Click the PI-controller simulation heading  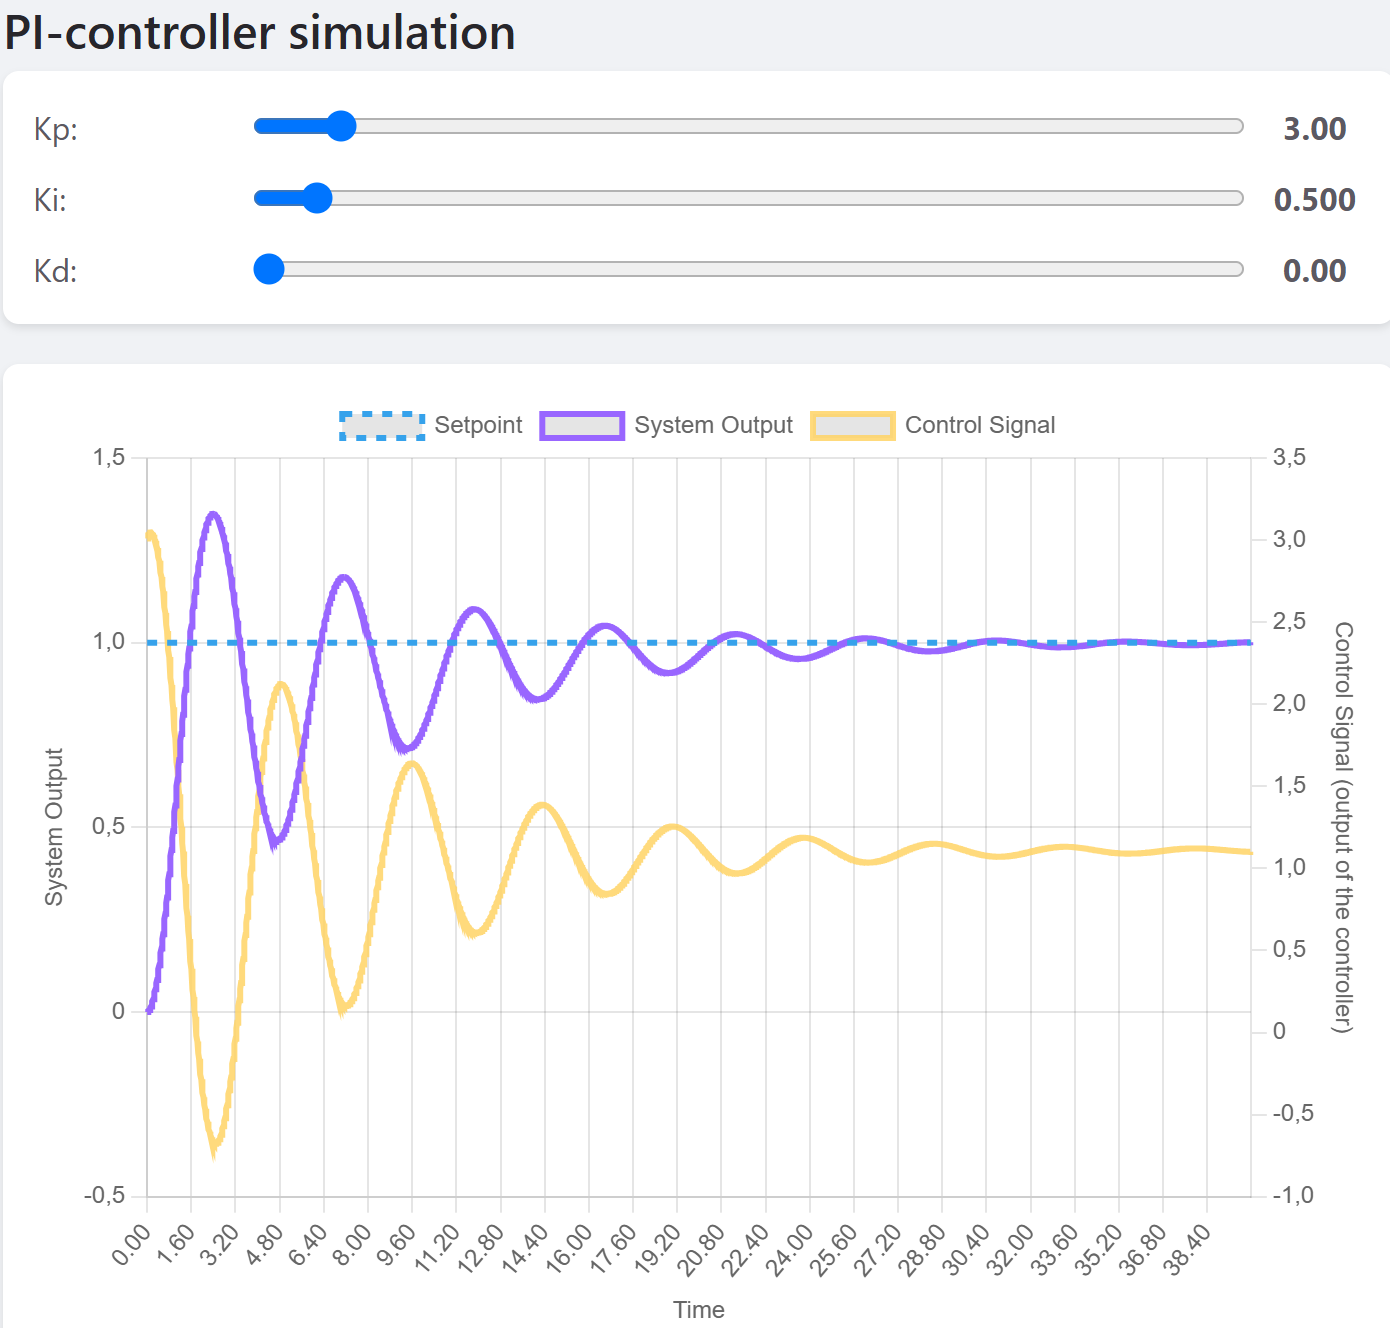click(260, 33)
